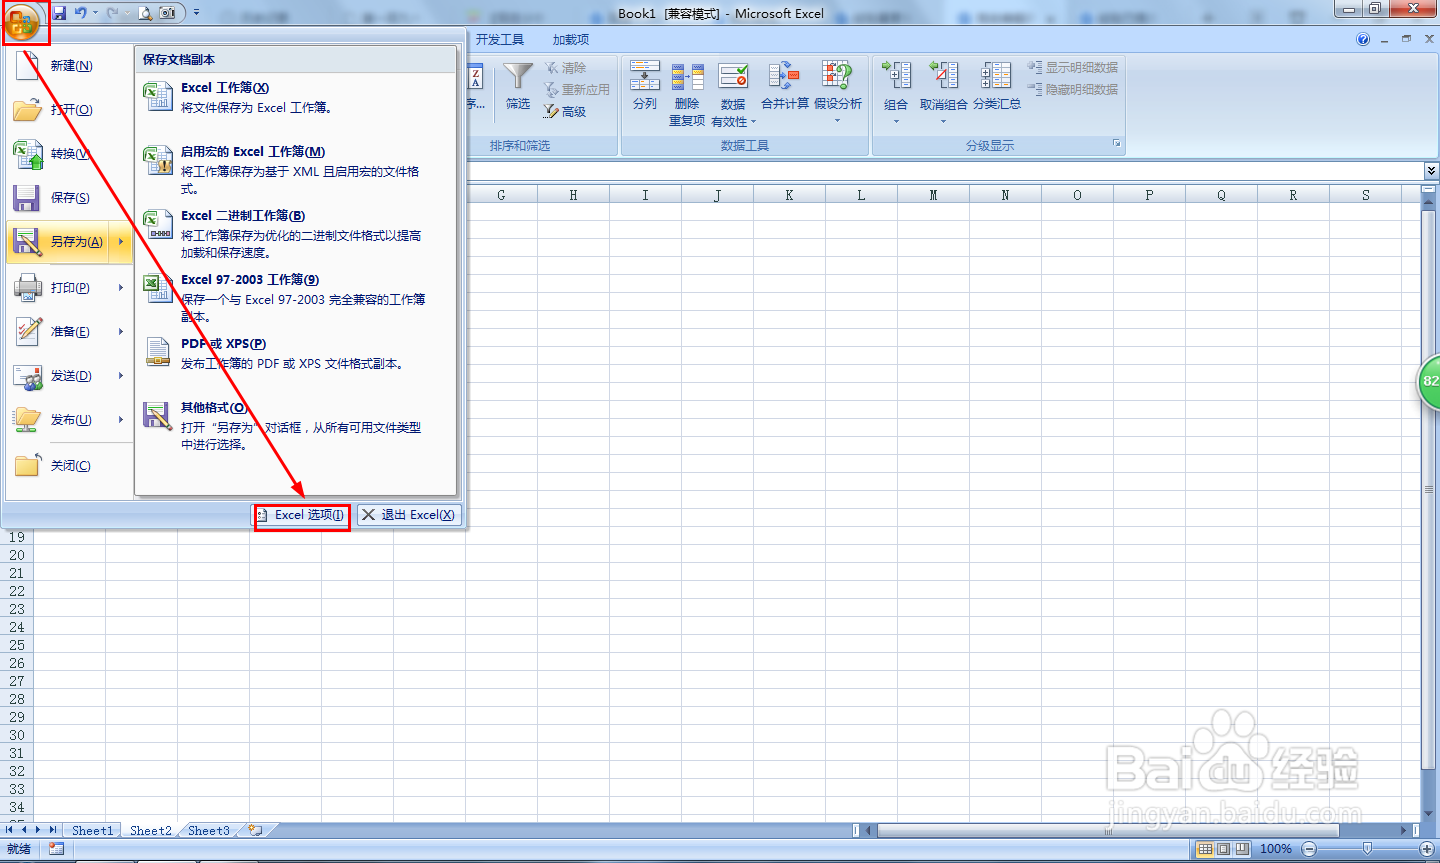The width and height of the screenshot is (1440, 863).
Task: Click 高级 advanced filter button
Action: click(x=566, y=112)
